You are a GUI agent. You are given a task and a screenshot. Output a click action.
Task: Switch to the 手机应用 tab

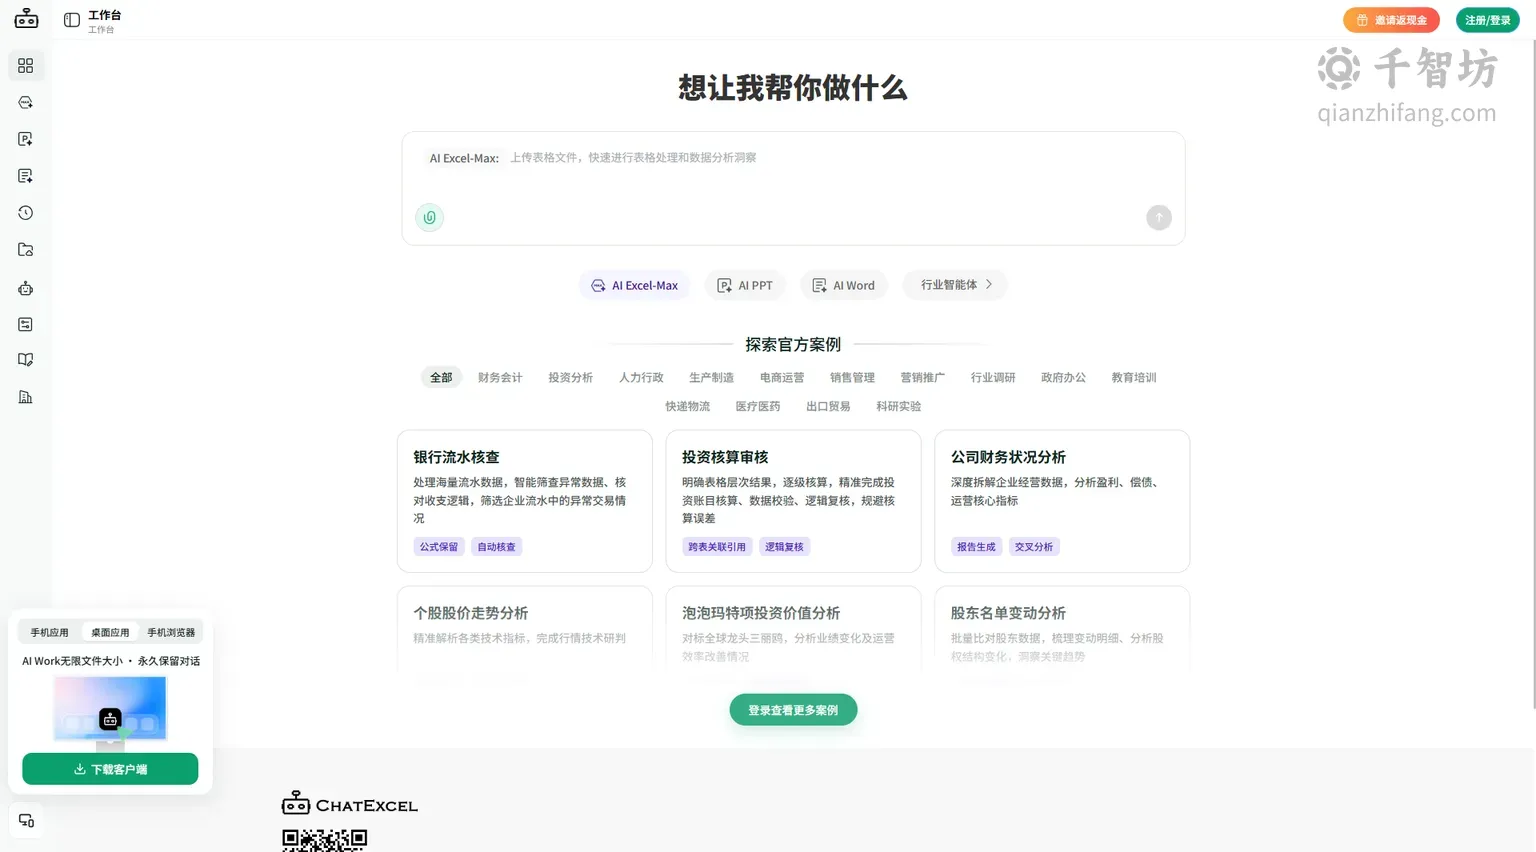click(49, 633)
